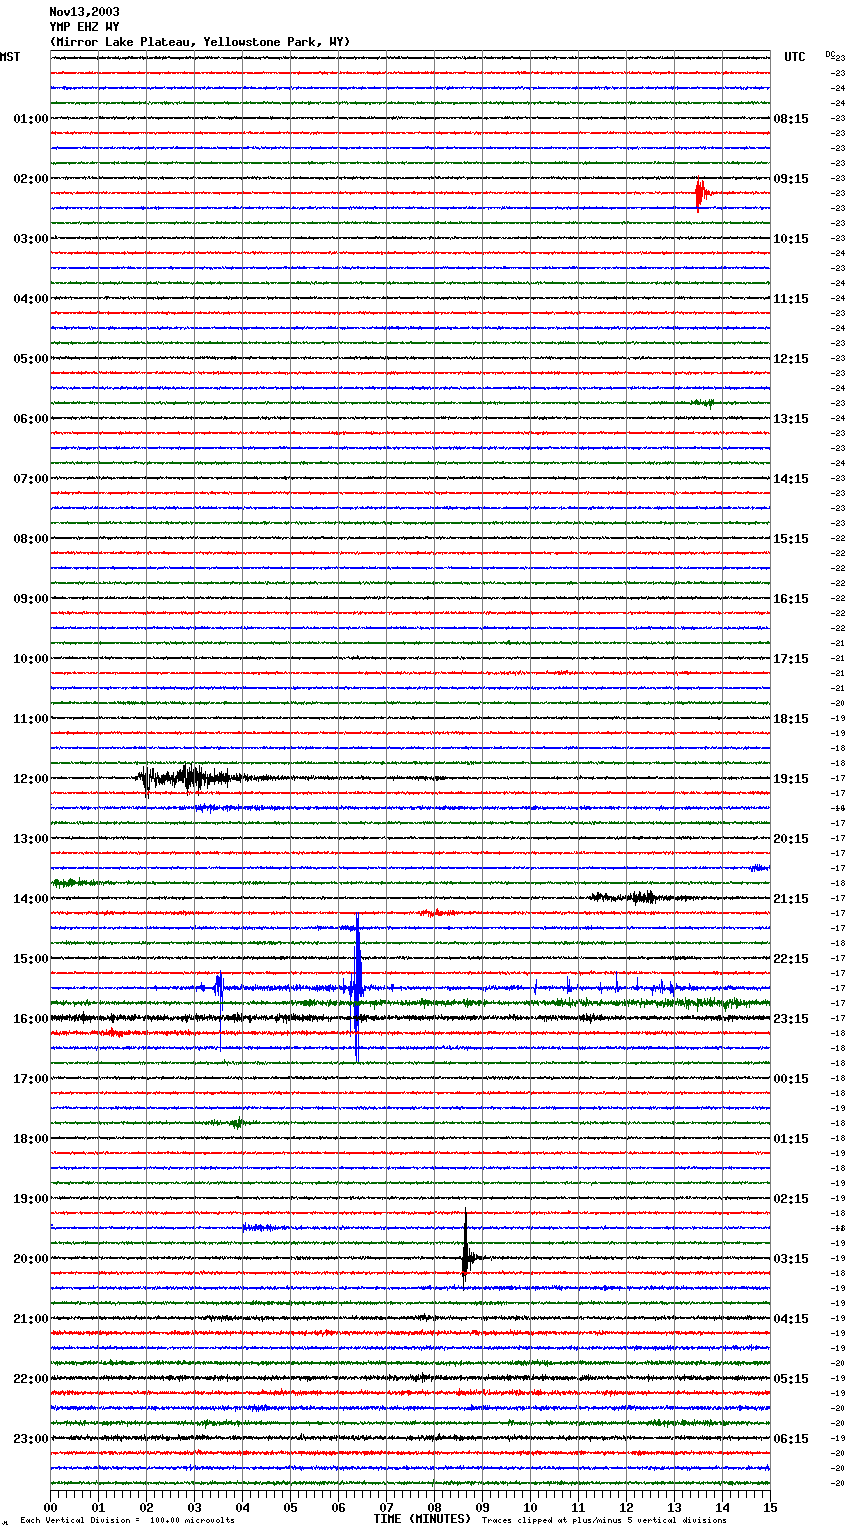Image resolution: width=850 pixels, height=1534 pixels.
Task: Click the black spike on the 20:00 trace
Action: pyautogui.click(x=466, y=1250)
